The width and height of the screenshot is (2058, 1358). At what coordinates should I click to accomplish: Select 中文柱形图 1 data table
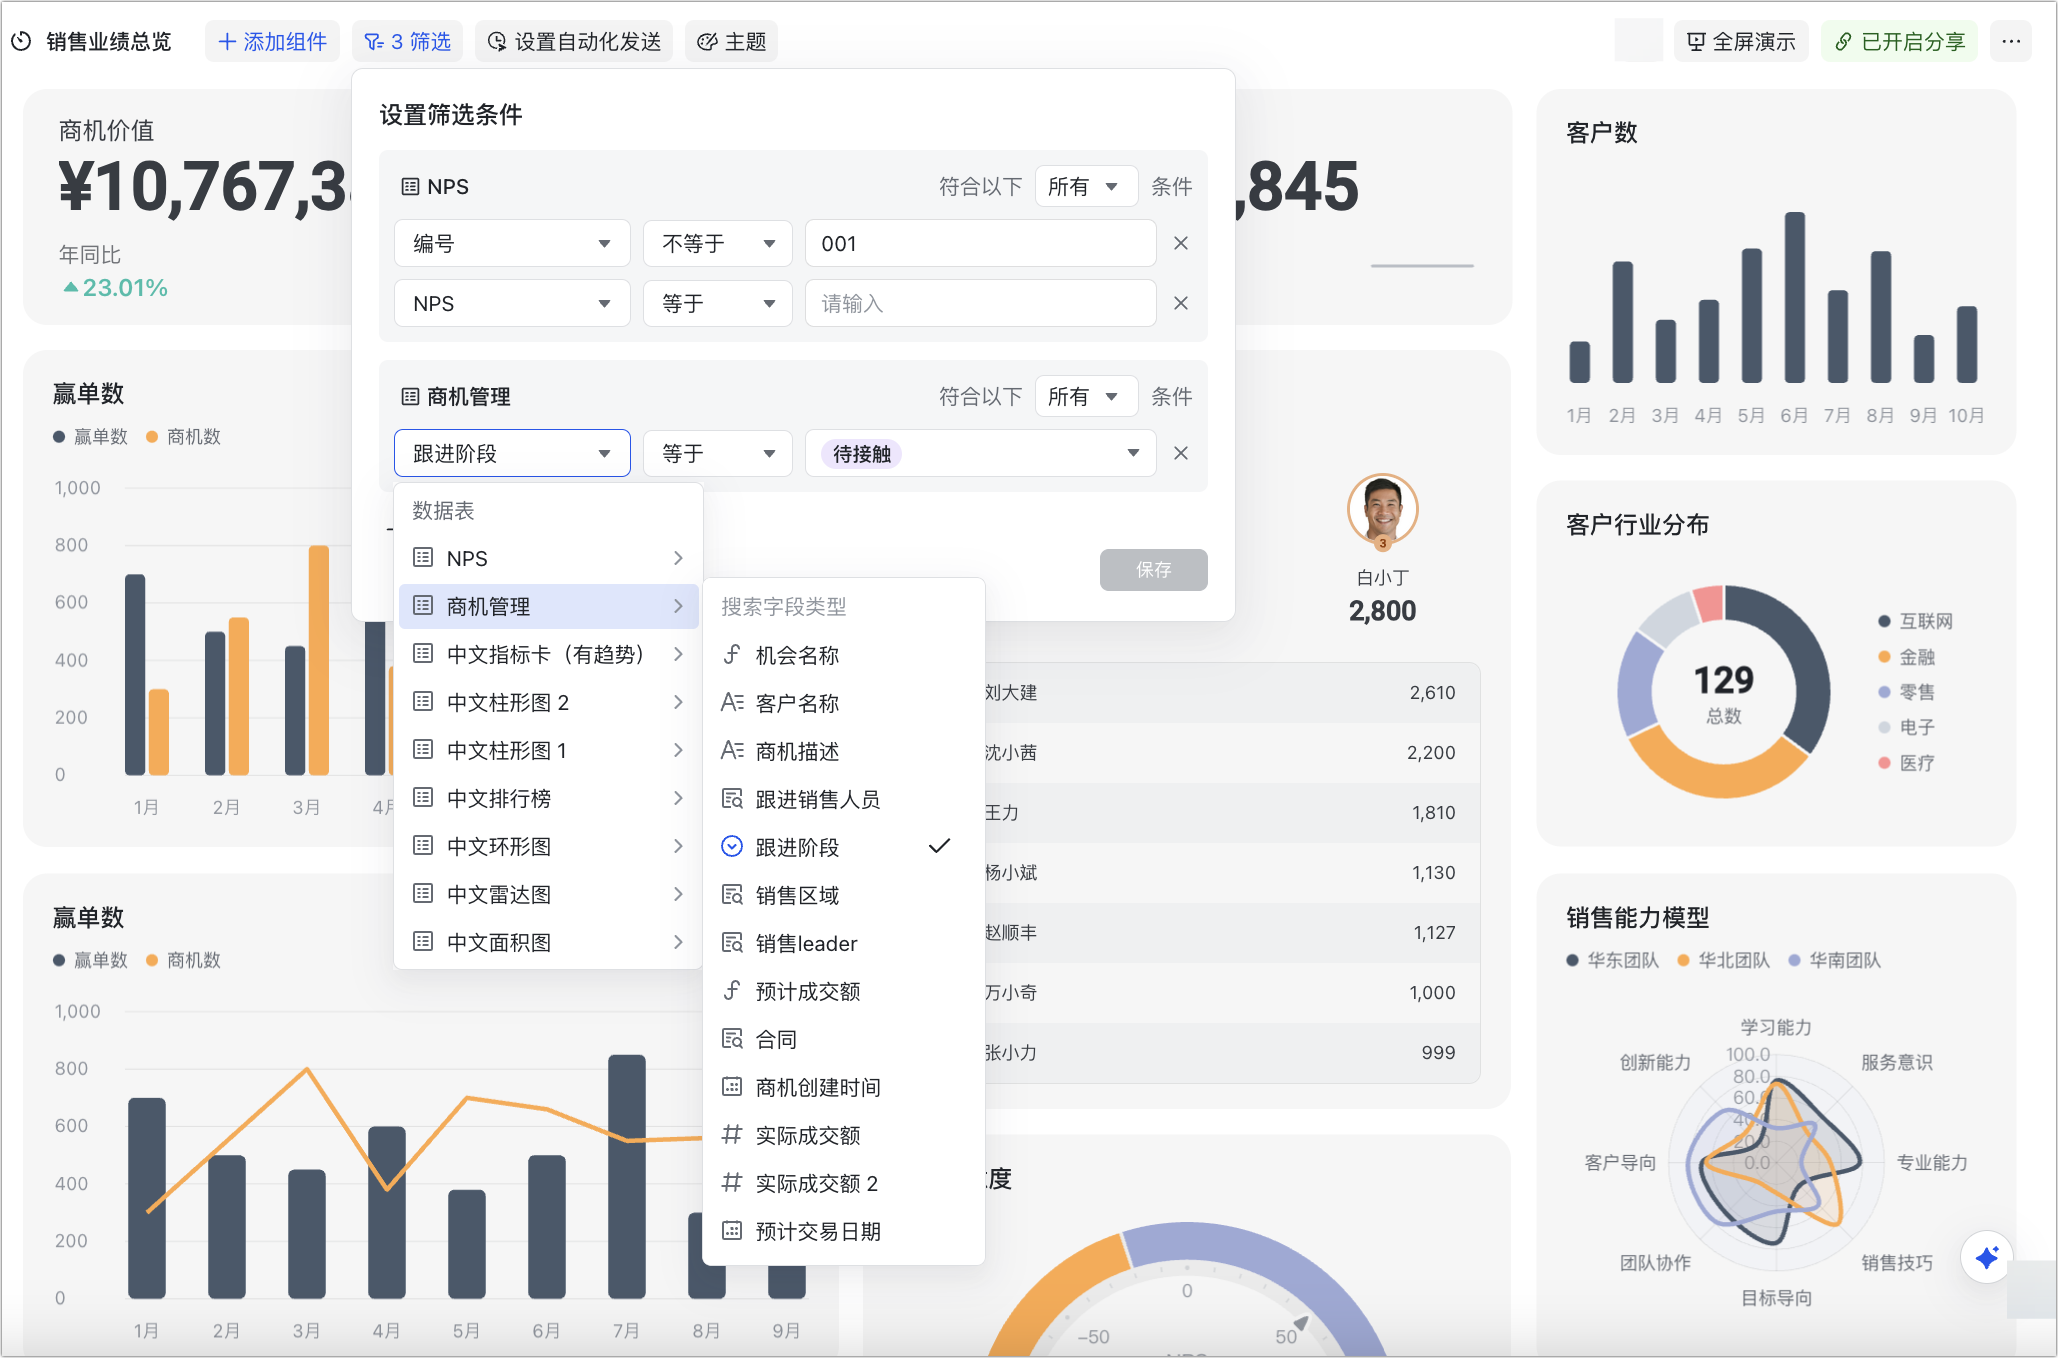pyautogui.click(x=548, y=750)
